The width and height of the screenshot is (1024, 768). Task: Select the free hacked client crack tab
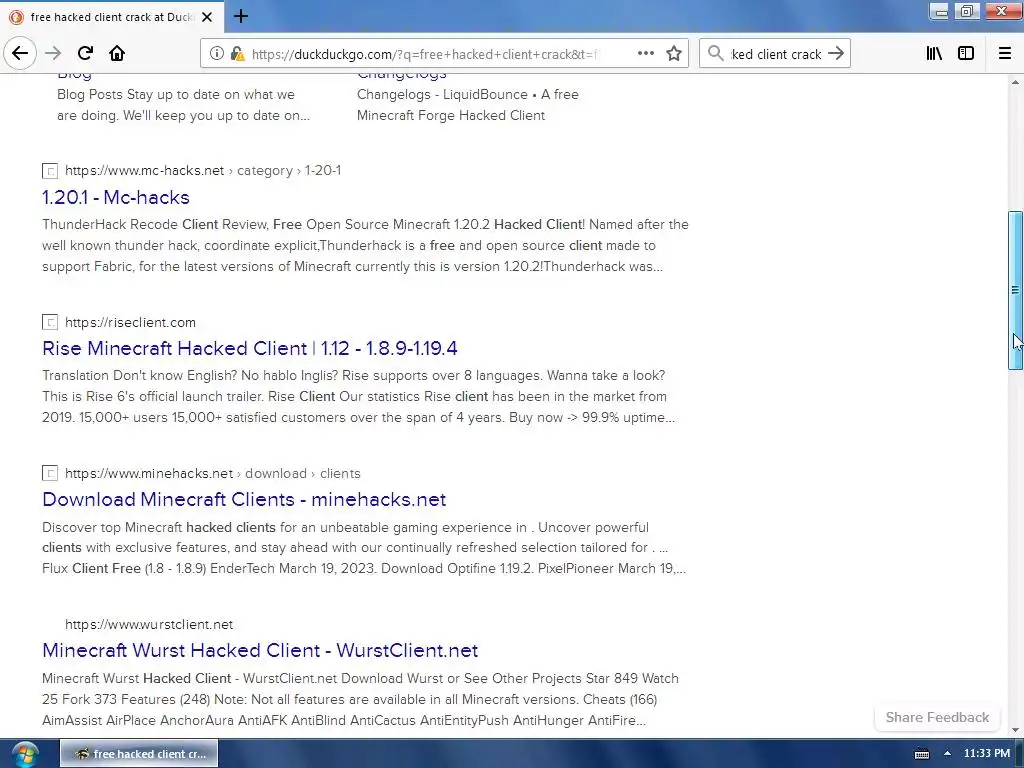[111, 17]
